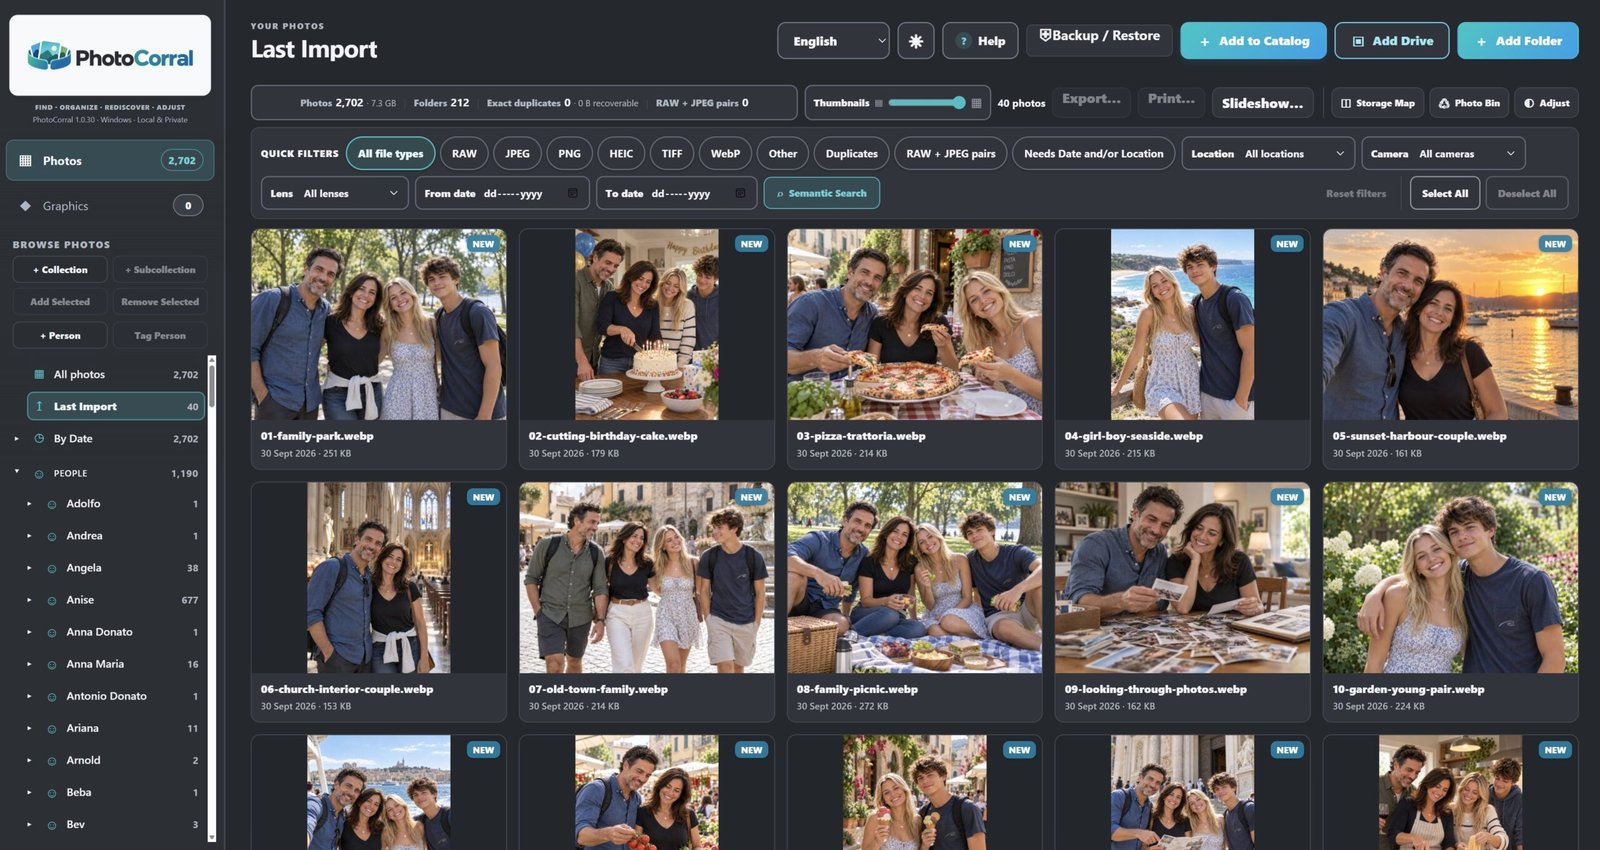Screen dimensions: 1600x850
Task: Open the Location All locations dropdown
Action: tap(1268, 154)
